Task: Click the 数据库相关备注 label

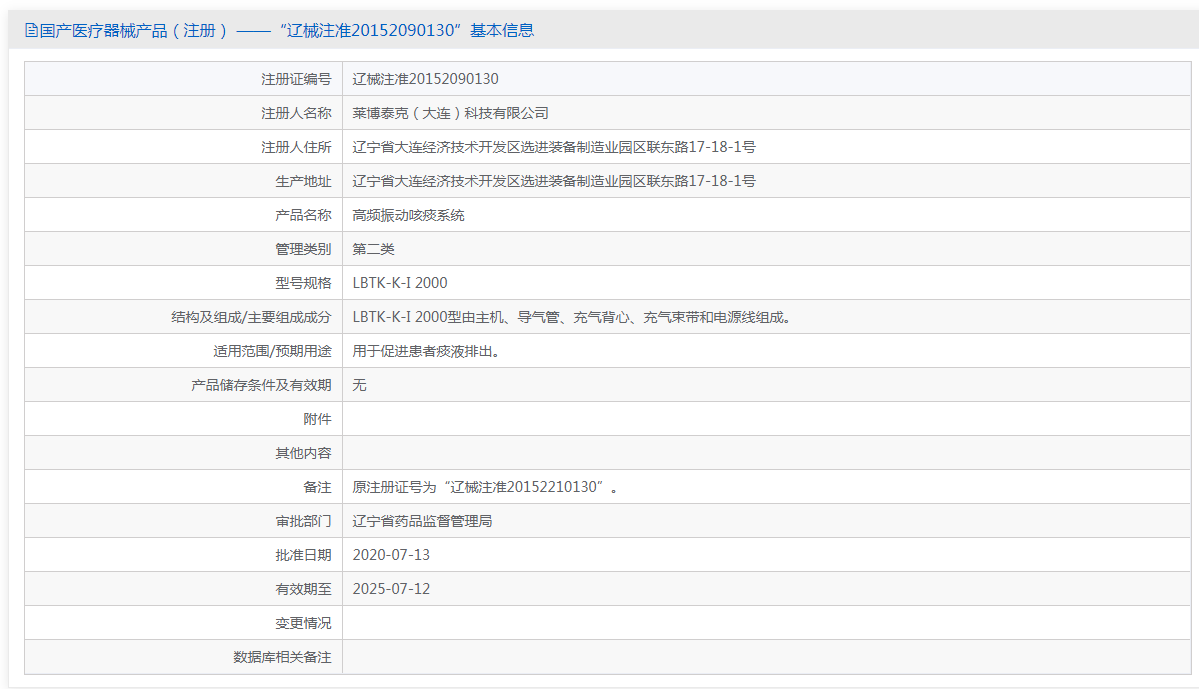Action: tap(282, 658)
